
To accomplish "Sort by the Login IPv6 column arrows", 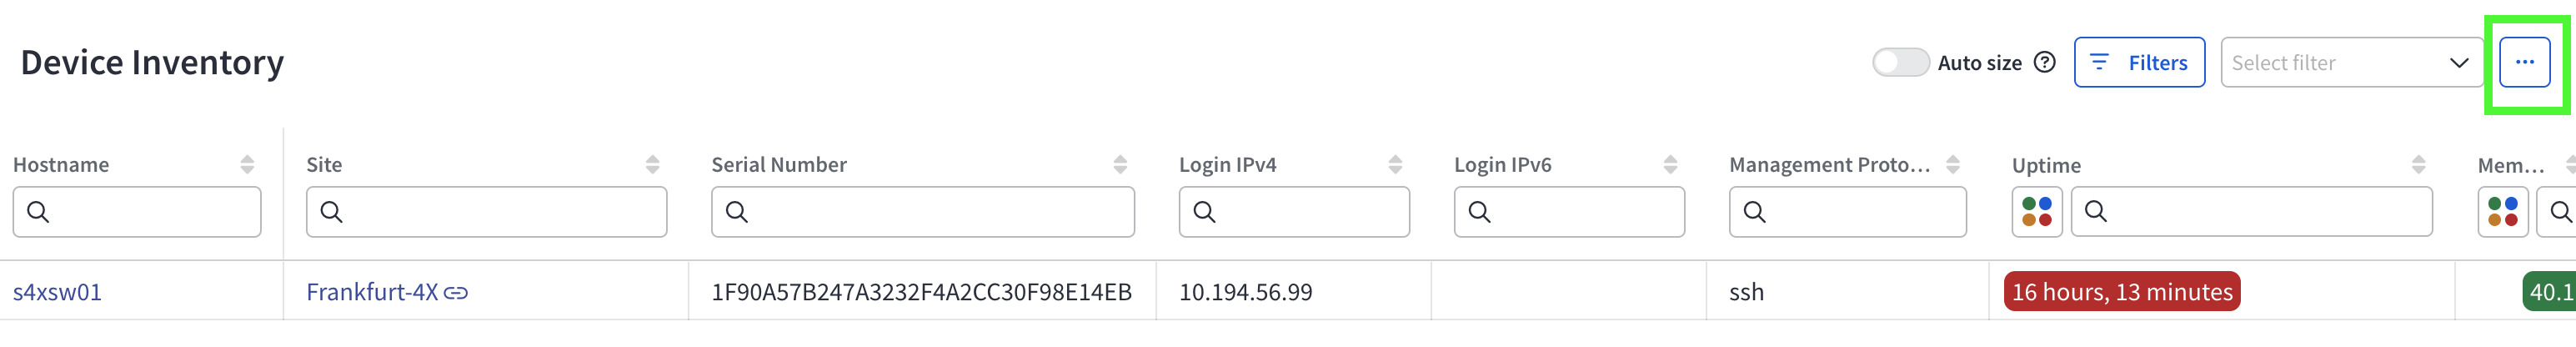I will [x=1670, y=165].
